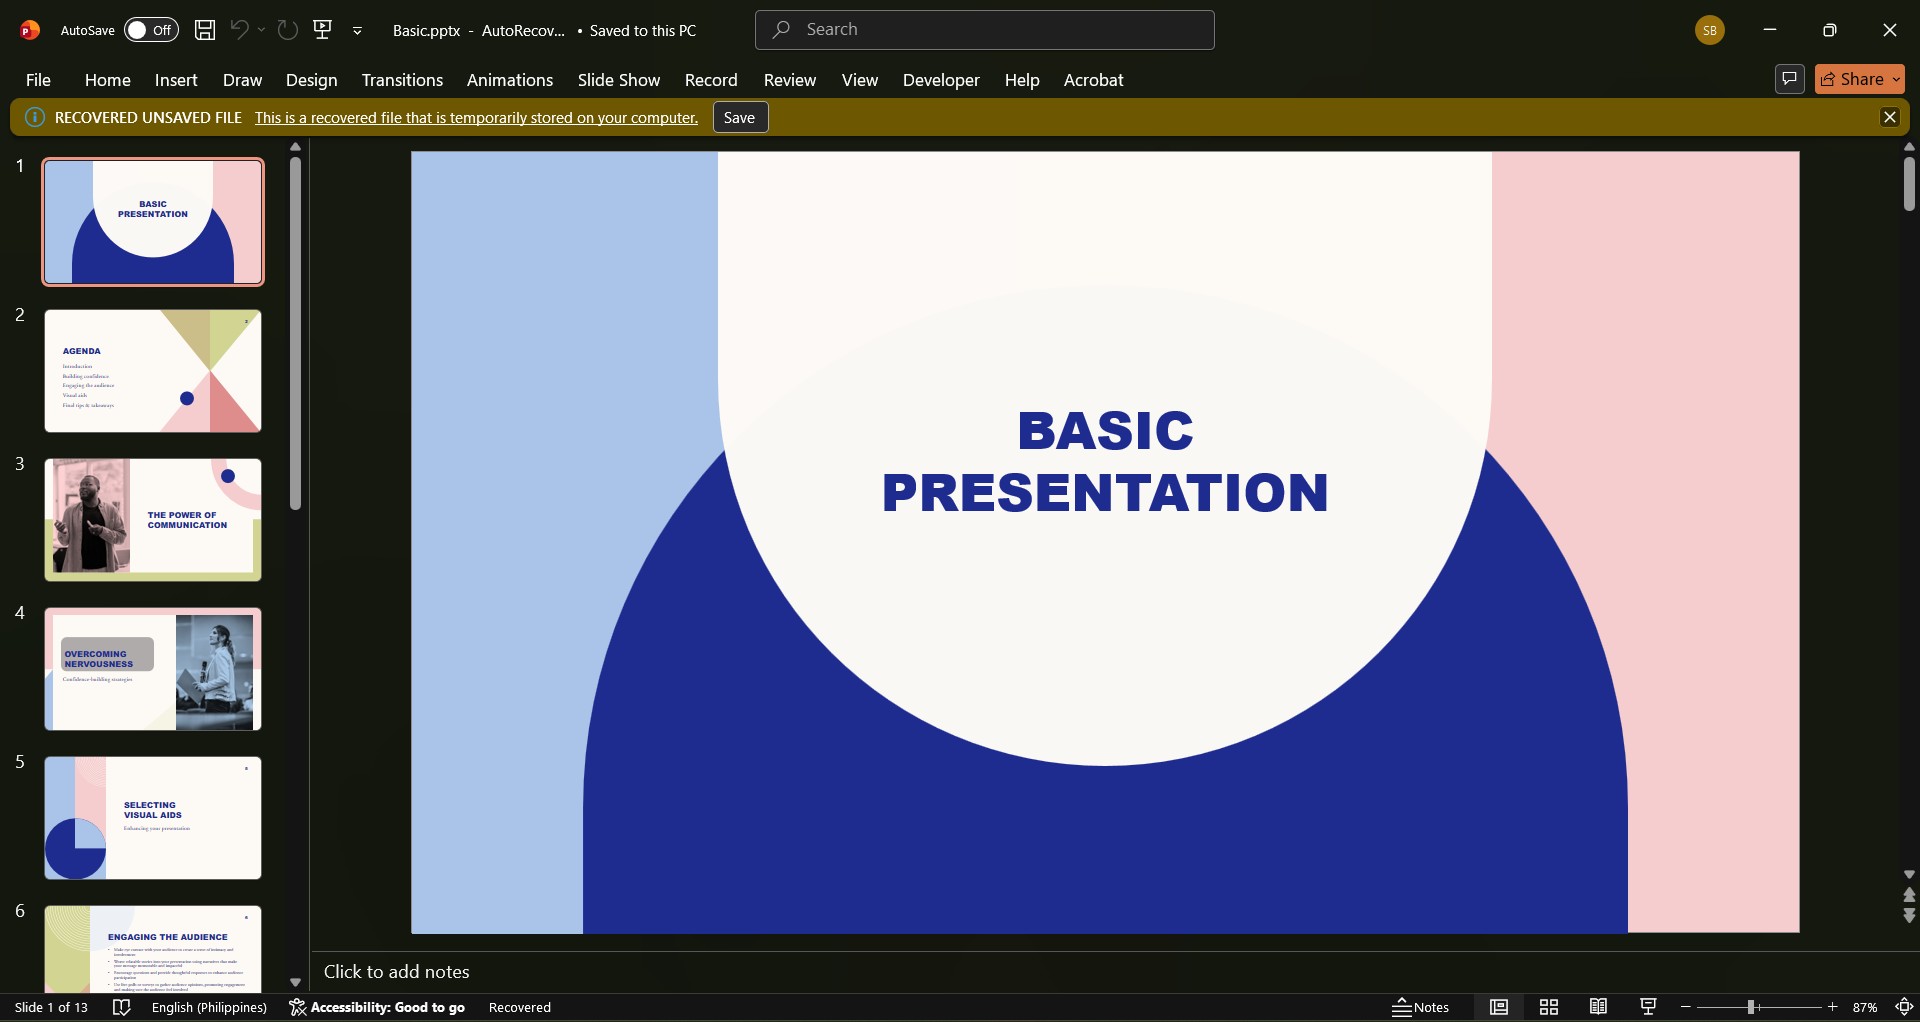Click the zoom out minus button

coord(1686,1007)
